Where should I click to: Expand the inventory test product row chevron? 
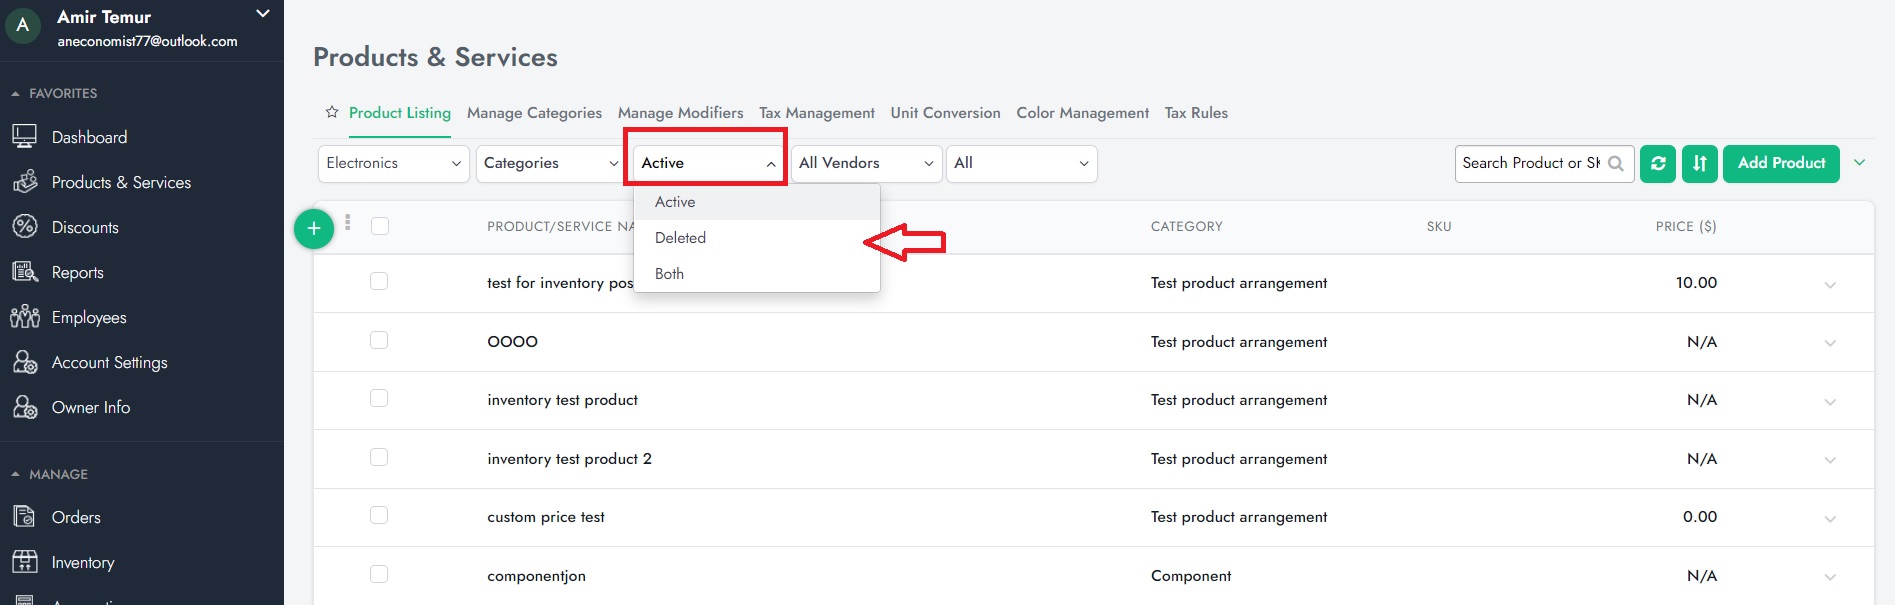point(1829,401)
